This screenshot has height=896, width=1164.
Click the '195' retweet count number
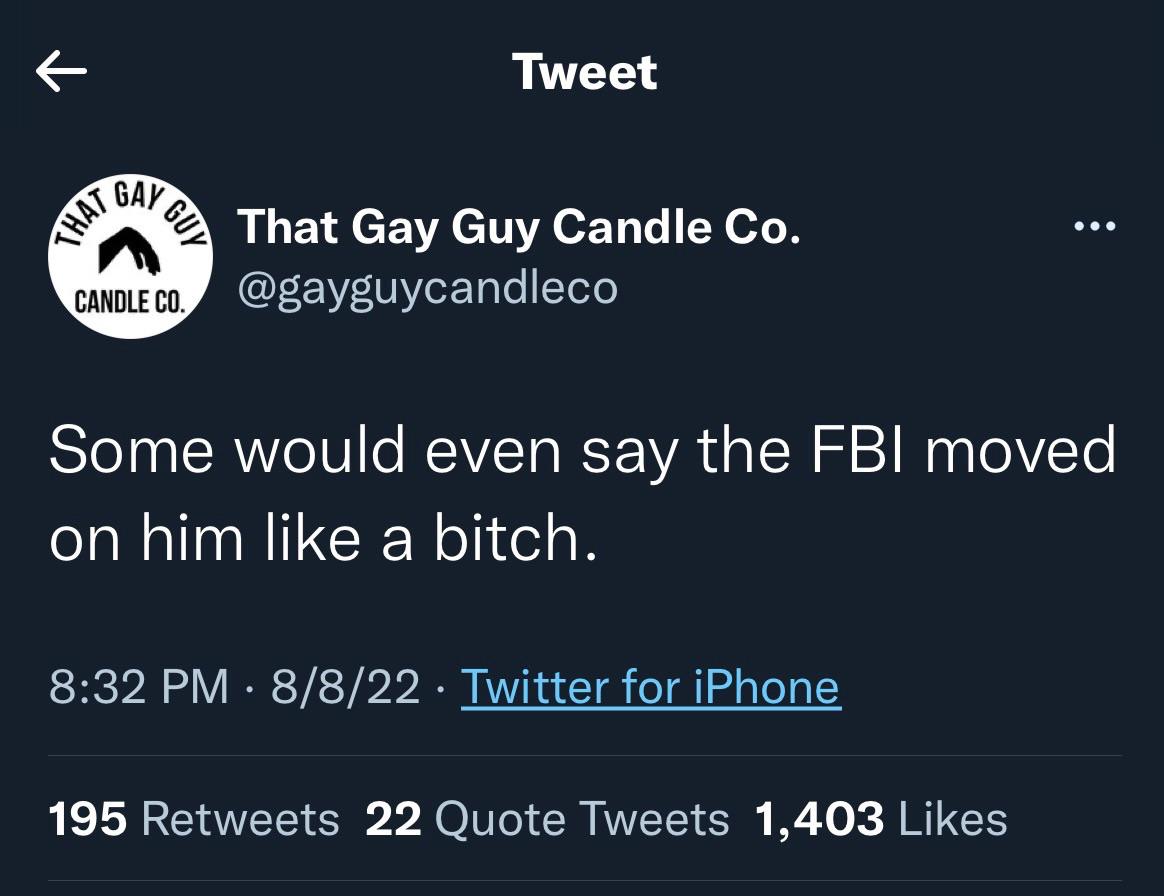[88, 819]
